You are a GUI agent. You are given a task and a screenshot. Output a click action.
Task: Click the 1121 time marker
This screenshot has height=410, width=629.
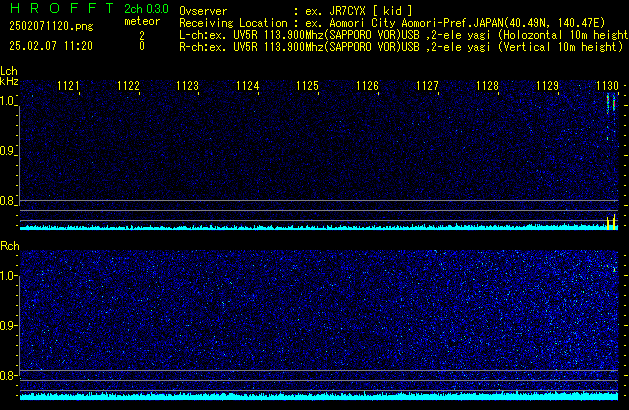pyautogui.click(x=68, y=86)
